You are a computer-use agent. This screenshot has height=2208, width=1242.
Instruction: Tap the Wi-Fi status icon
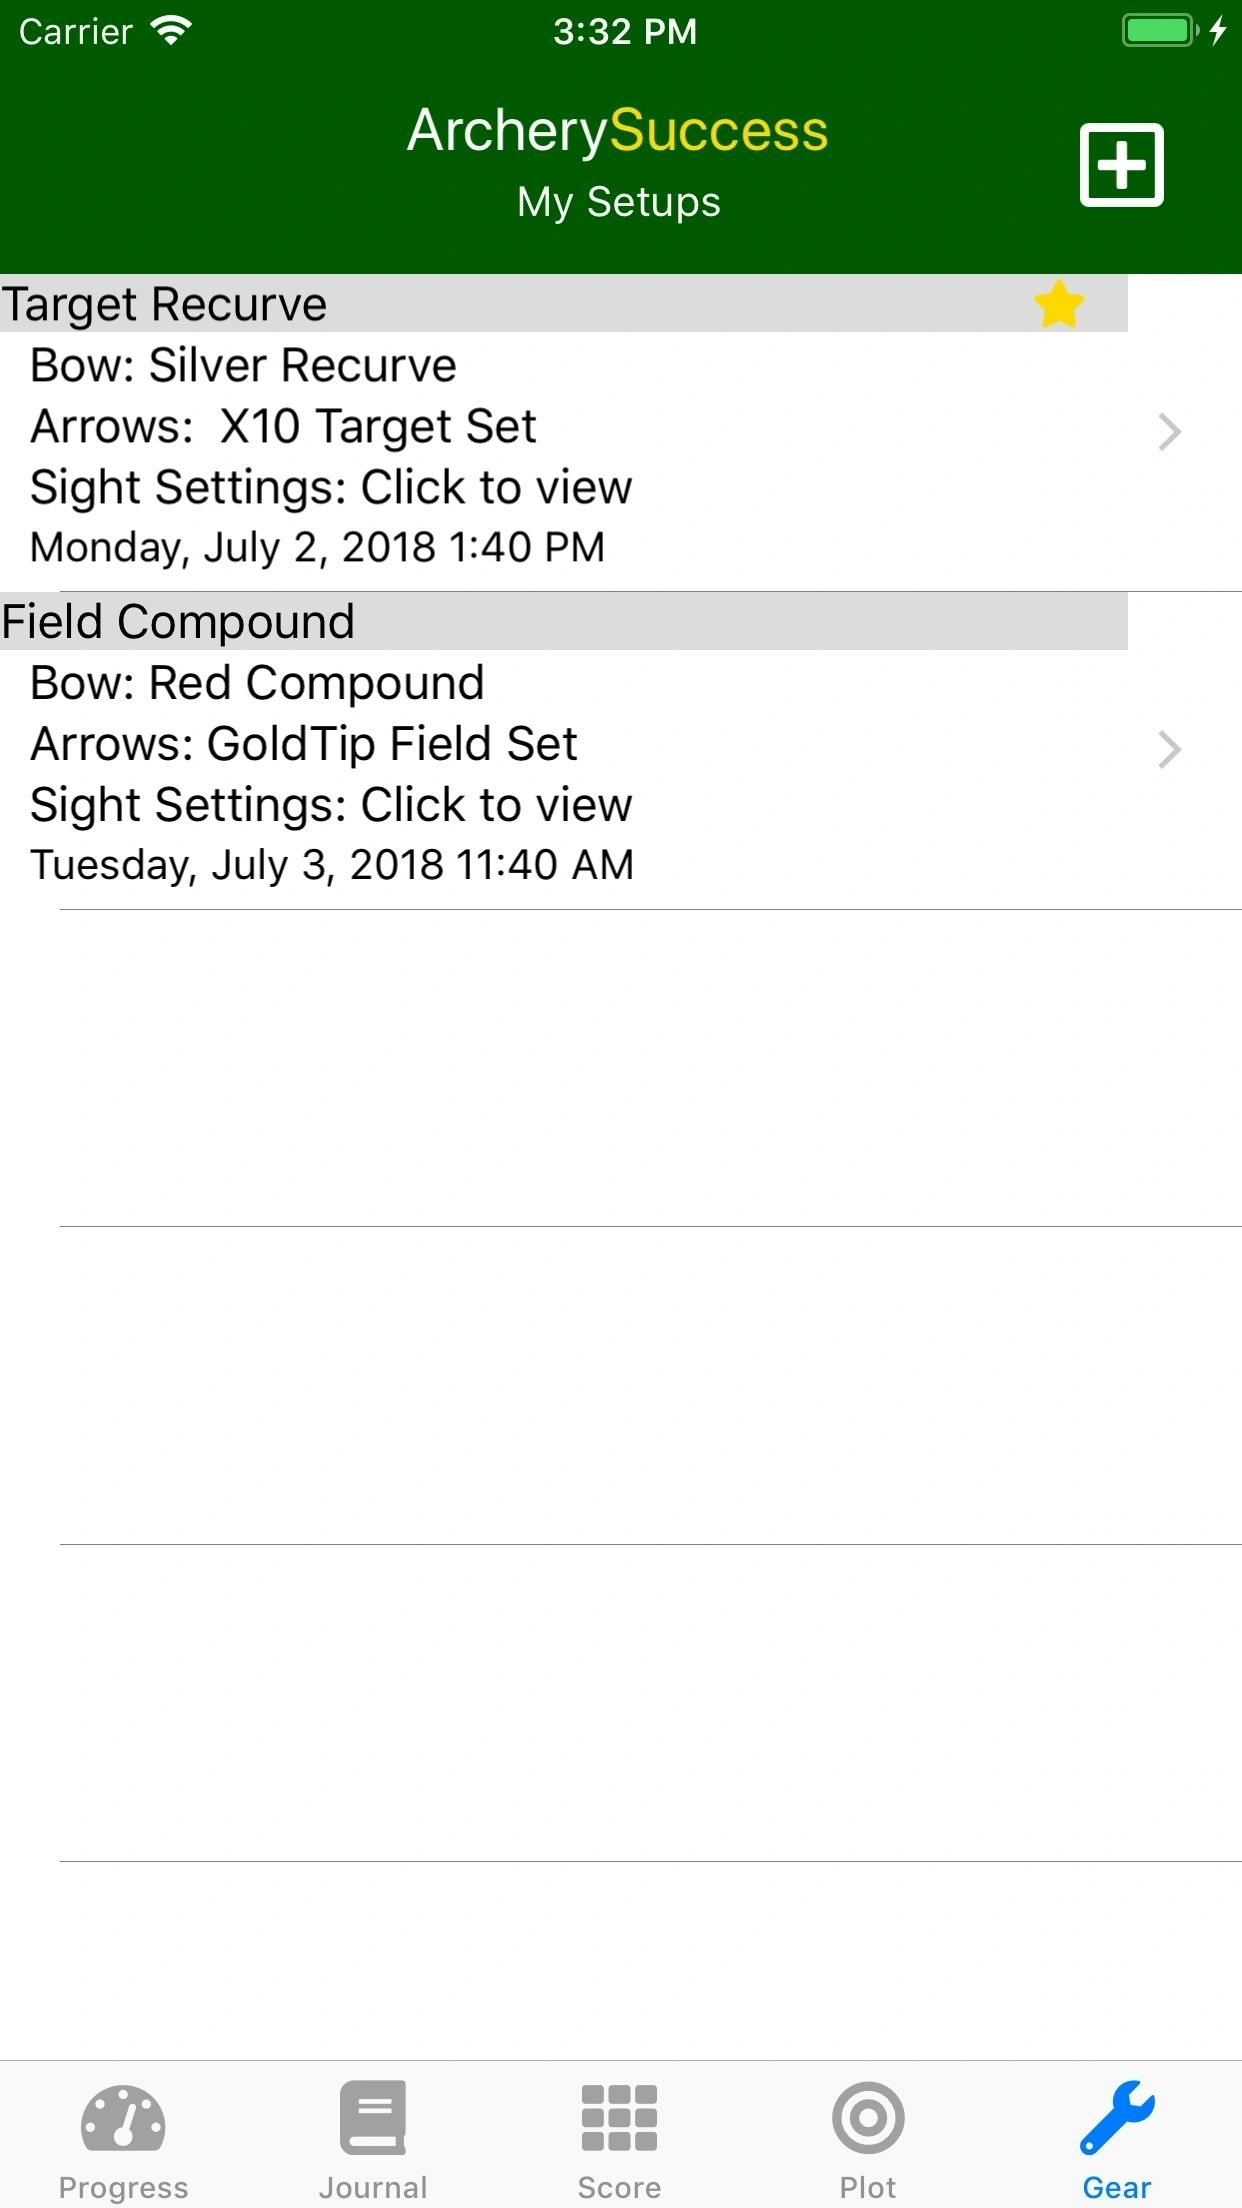(171, 31)
